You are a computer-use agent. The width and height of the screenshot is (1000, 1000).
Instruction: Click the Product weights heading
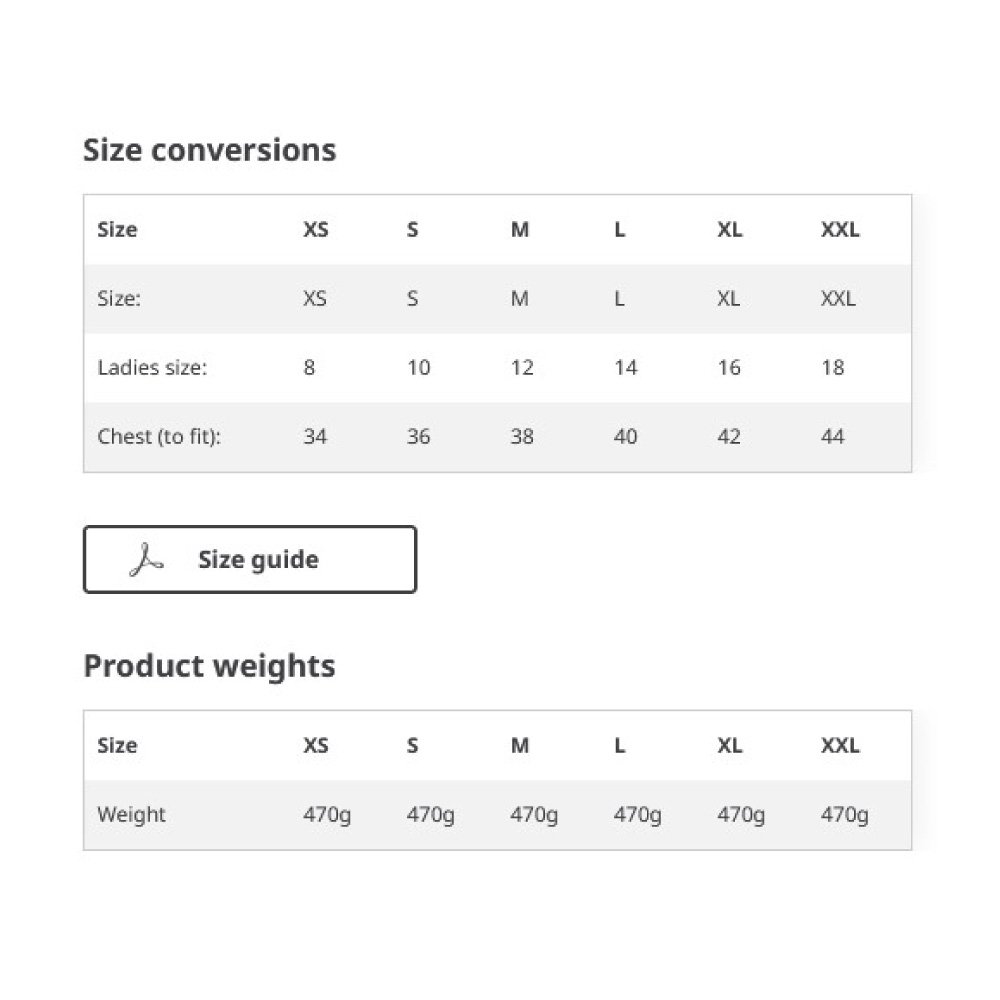(x=210, y=666)
